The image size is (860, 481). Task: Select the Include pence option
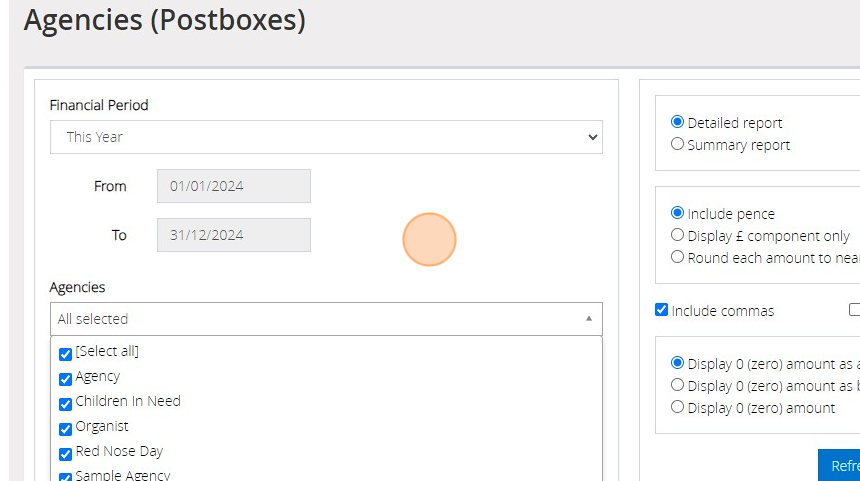pos(677,213)
